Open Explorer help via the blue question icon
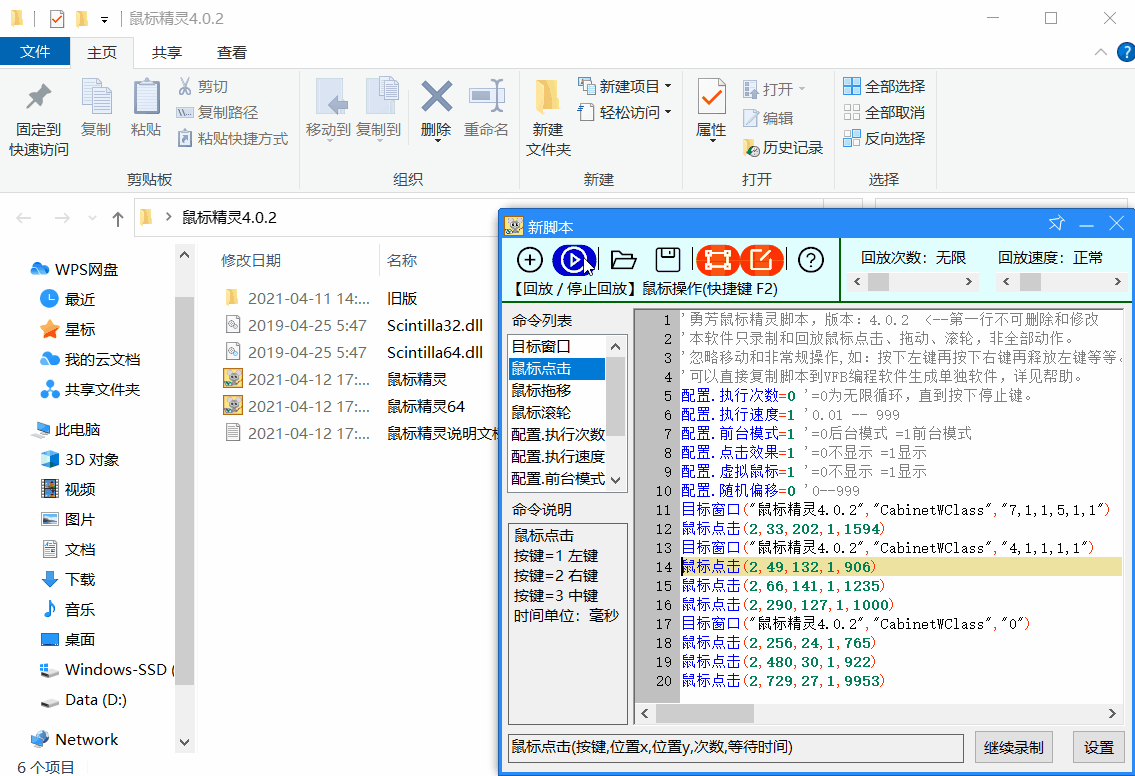 [1126, 52]
